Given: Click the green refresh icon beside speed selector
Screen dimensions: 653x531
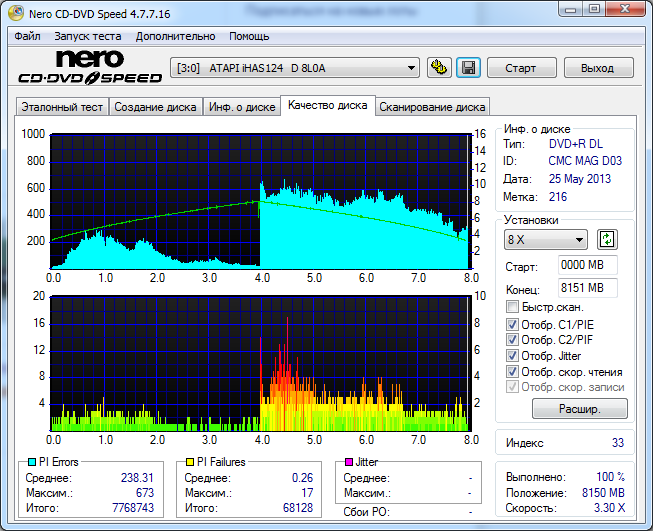Looking at the screenshot, I should point(607,240).
